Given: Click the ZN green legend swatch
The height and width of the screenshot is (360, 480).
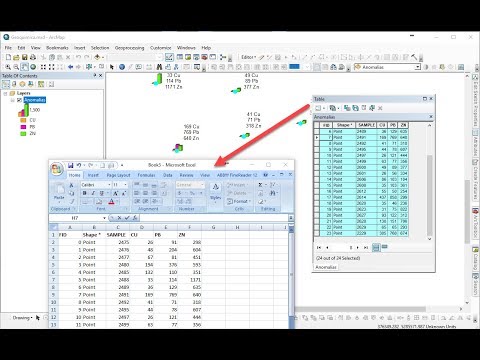Looking at the screenshot, I should point(23,134).
